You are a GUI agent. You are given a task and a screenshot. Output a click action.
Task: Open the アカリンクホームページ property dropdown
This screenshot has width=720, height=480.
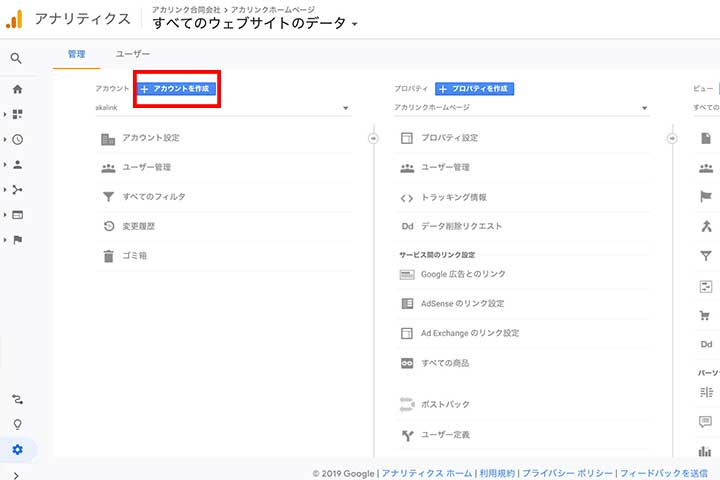(x=521, y=108)
